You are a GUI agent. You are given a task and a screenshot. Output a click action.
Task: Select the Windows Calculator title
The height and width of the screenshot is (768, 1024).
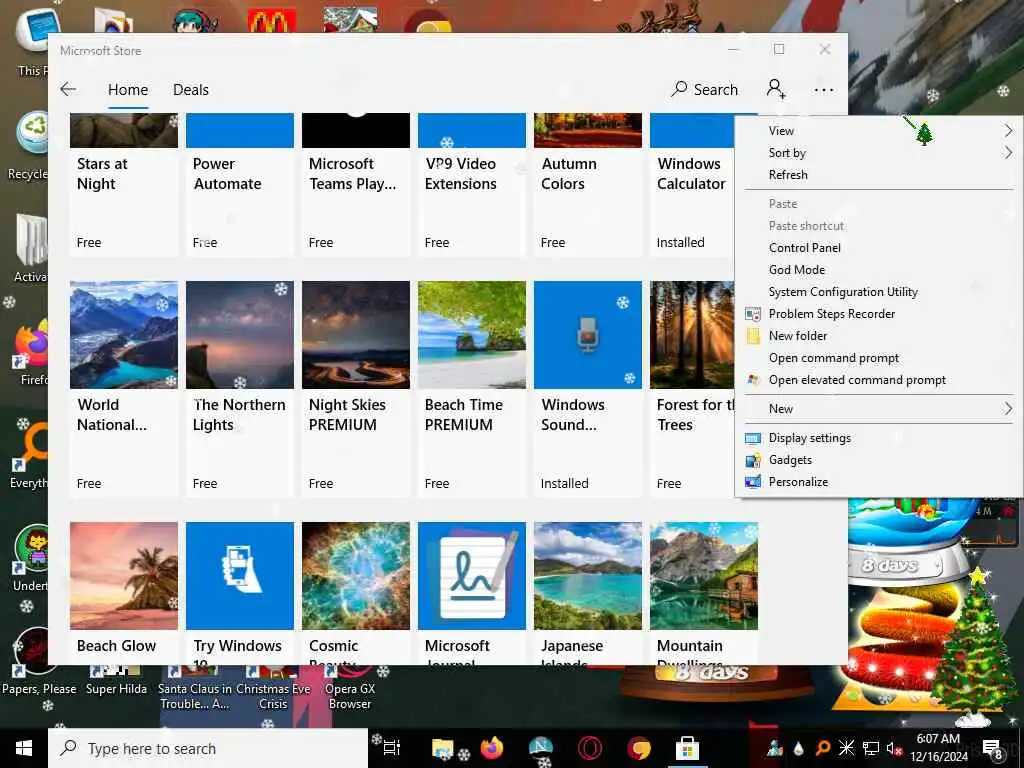pos(691,174)
